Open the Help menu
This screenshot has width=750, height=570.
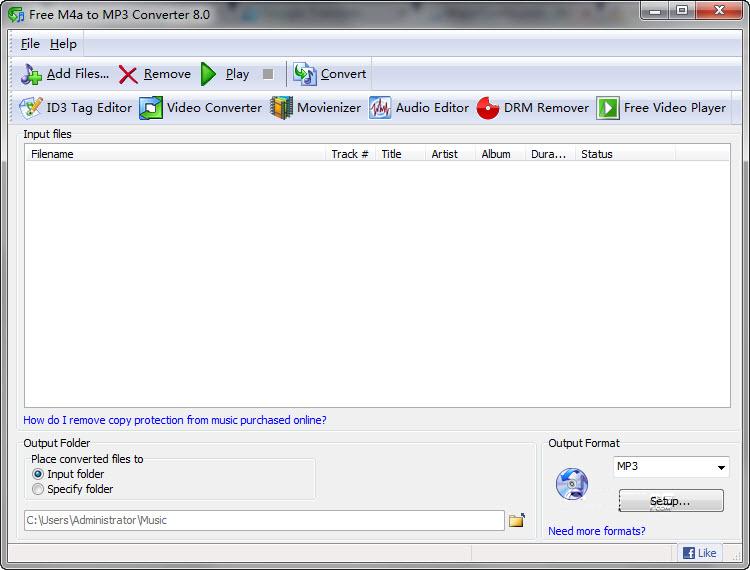tap(63, 44)
